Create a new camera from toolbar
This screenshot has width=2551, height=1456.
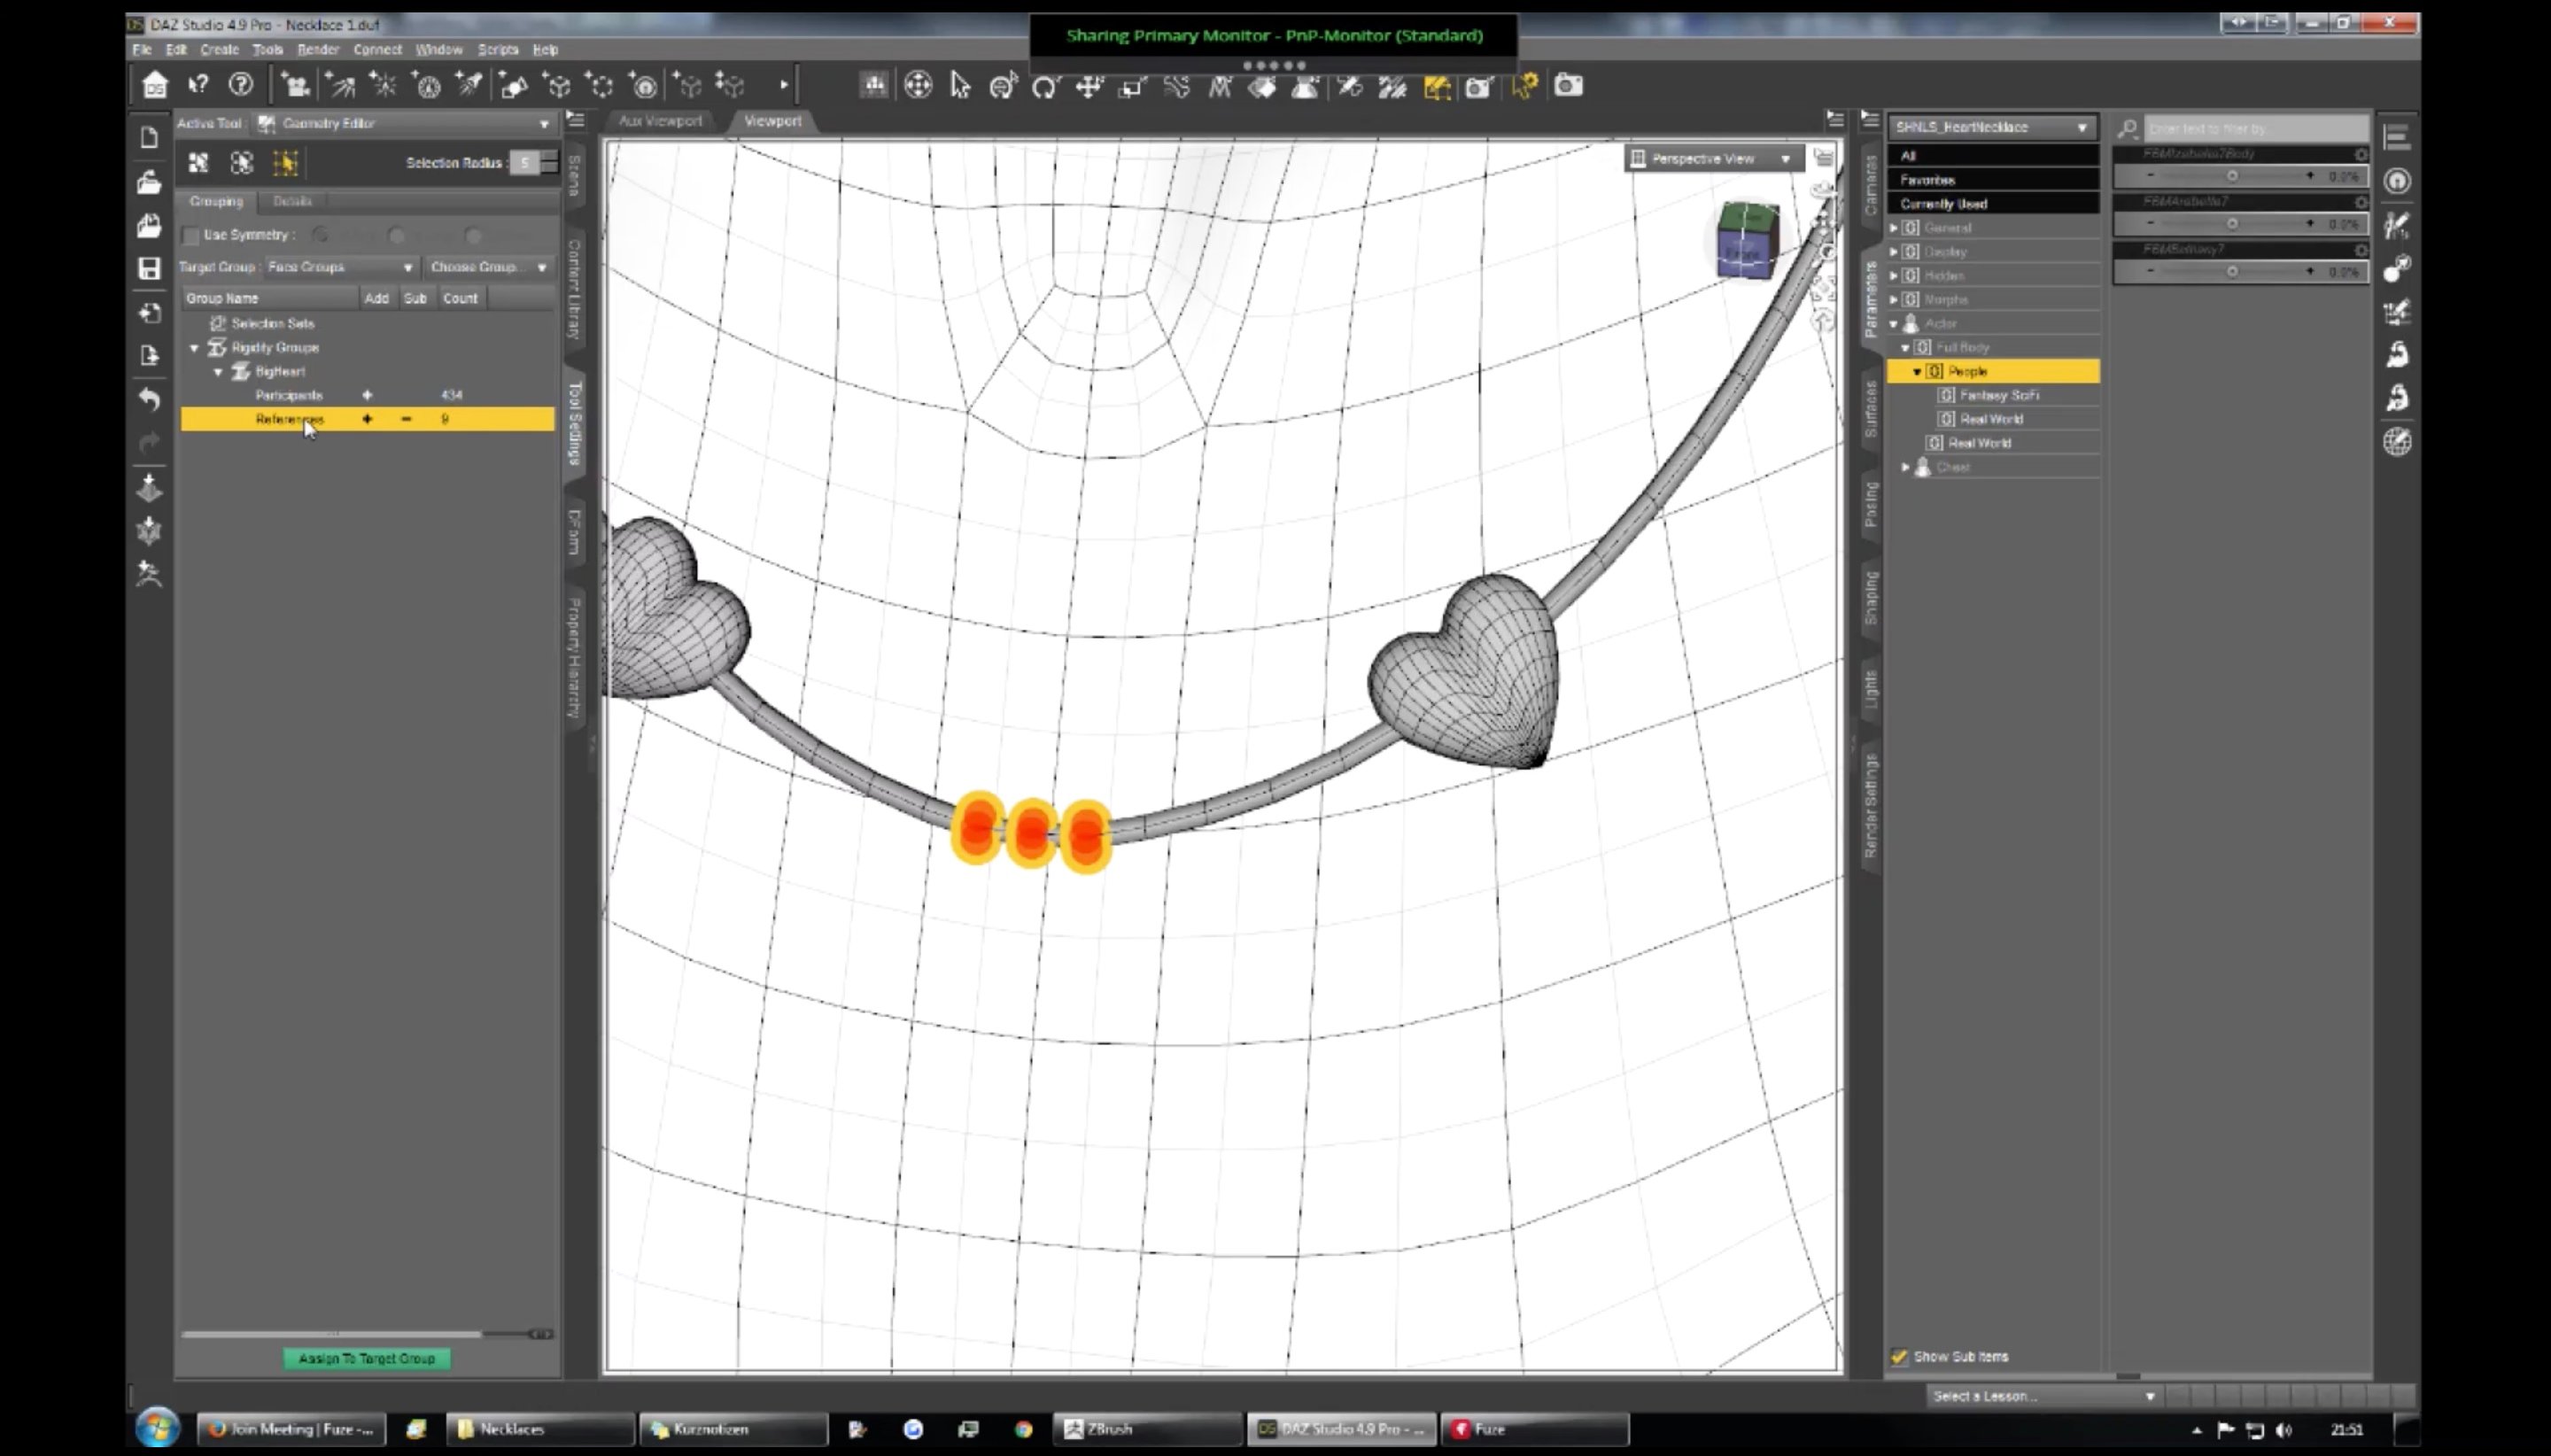294,85
